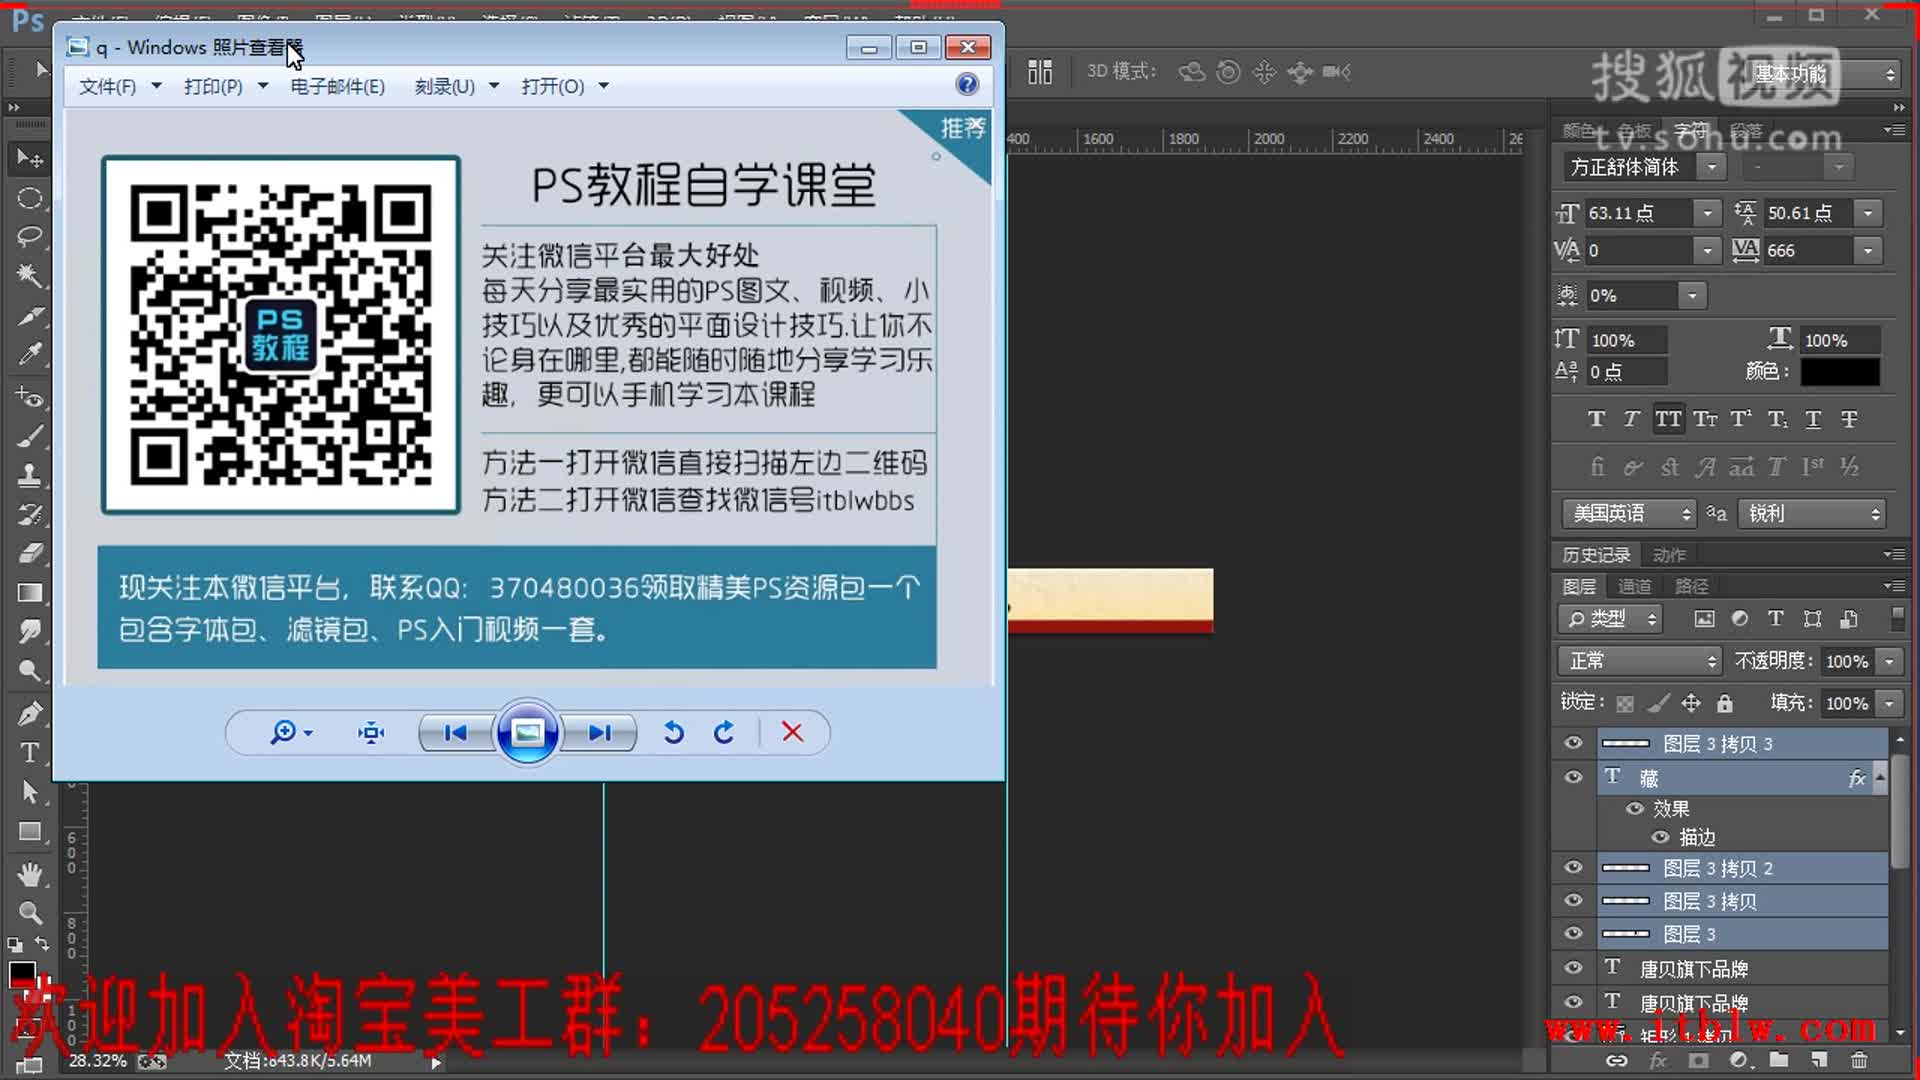Click vertical scale 100% input field
This screenshot has height=1080, width=1920.
point(1627,341)
